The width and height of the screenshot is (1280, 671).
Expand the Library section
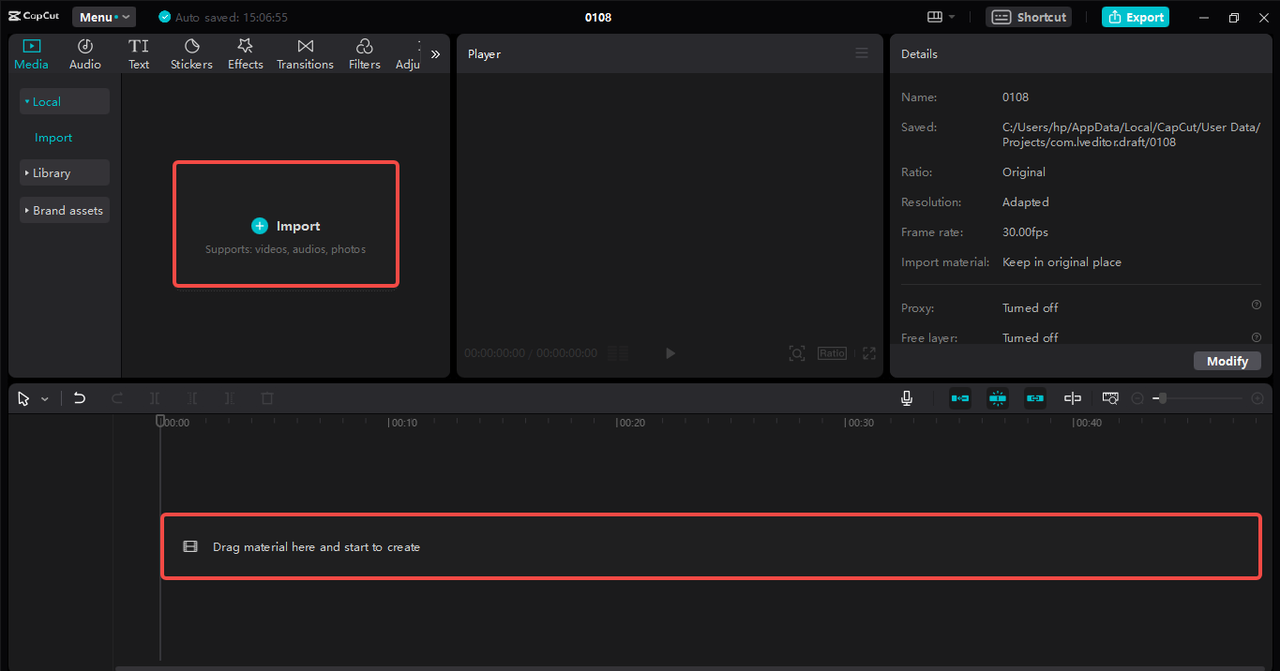64,173
